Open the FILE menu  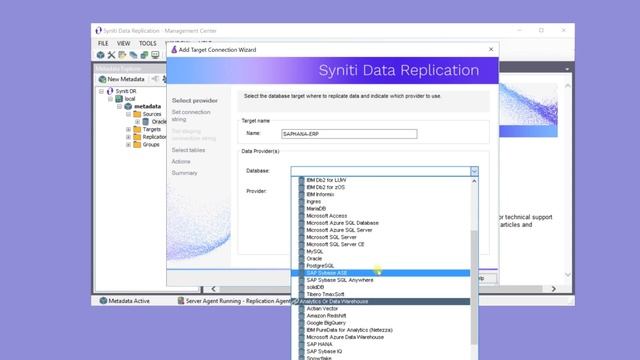coord(103,43)
